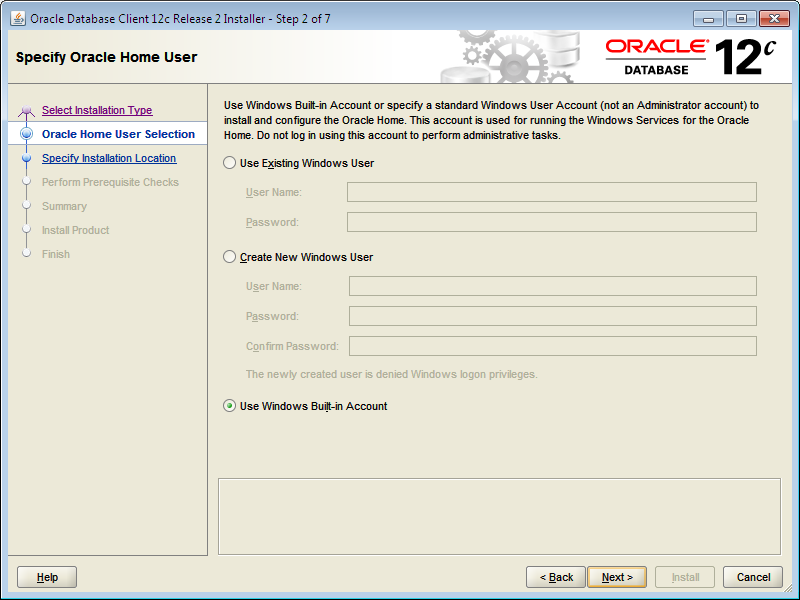Image resolution: width=800 pixels, height=600 pixels.
Task: Click the Oracle Home User Selection step bullet
Action: click(x=27, y=134)
